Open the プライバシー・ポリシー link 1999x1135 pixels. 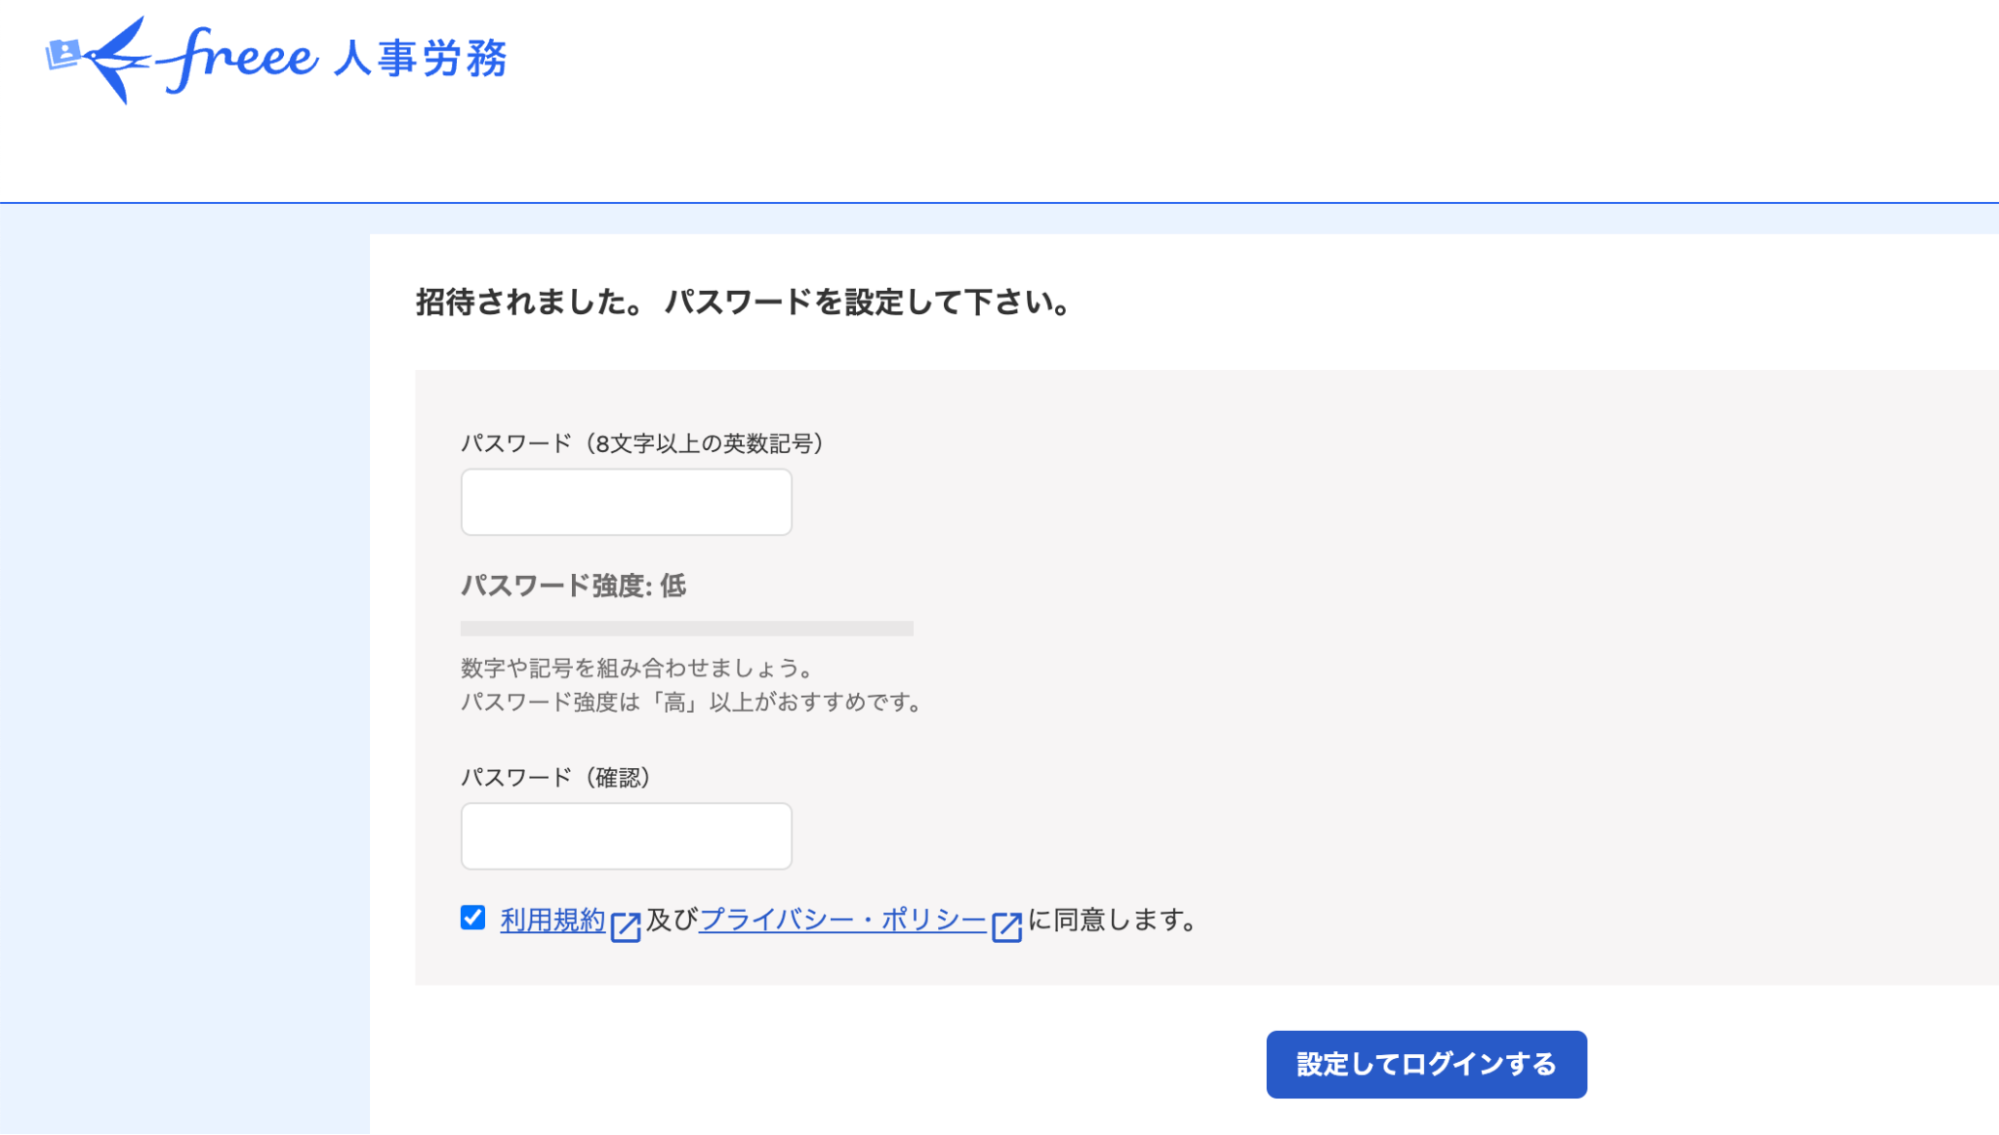(x=843, y=920)
